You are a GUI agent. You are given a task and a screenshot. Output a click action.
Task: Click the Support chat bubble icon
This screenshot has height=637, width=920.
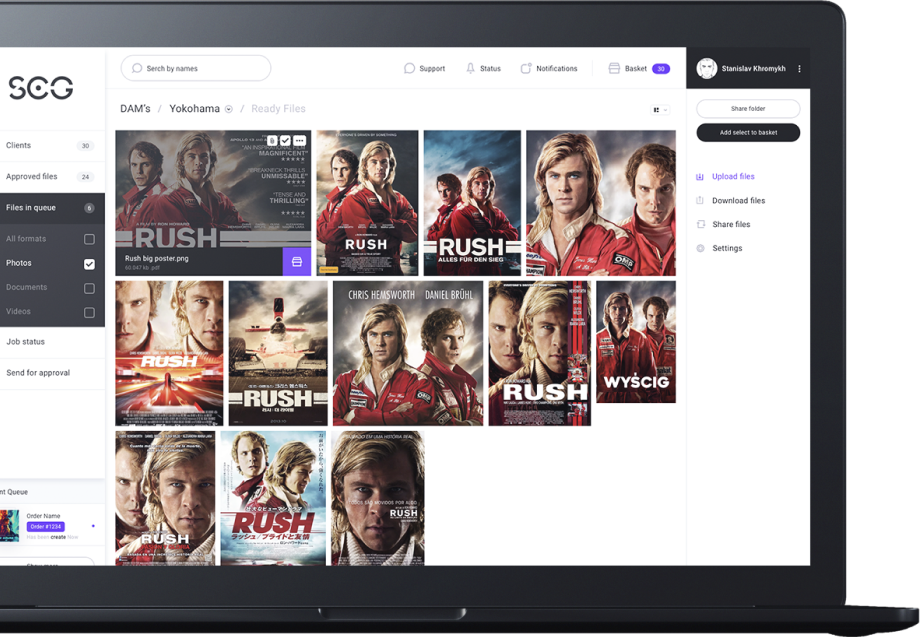[409, 69]
